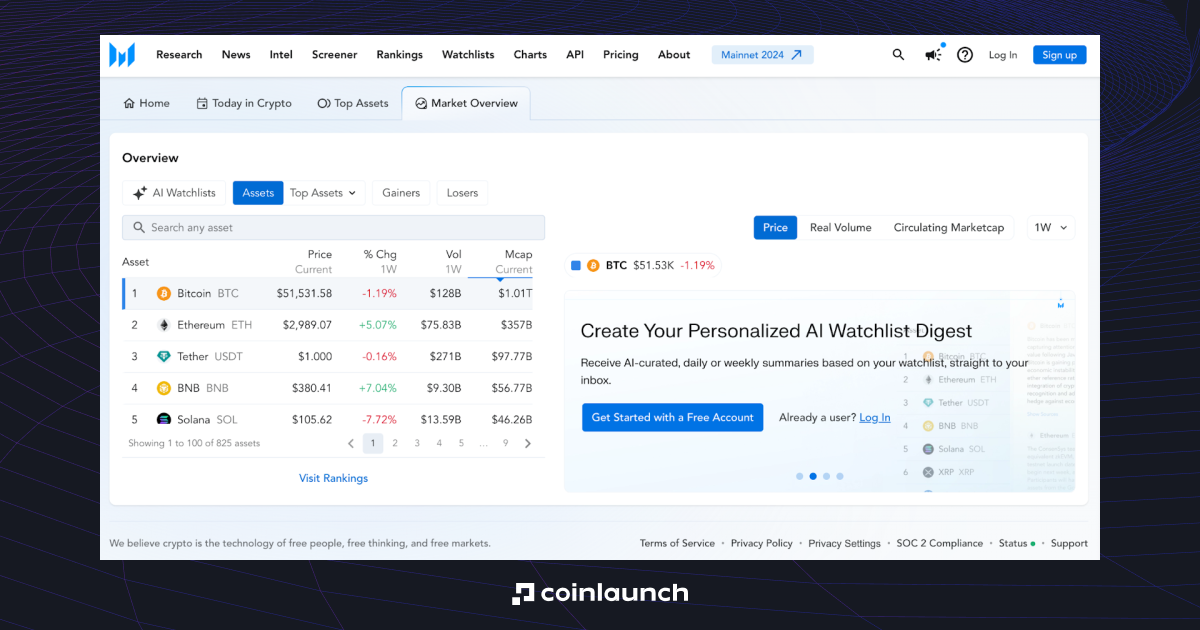Select the fourth carousel dot
This screenshot has height=630, width=1200.
(x=840, y=476)
